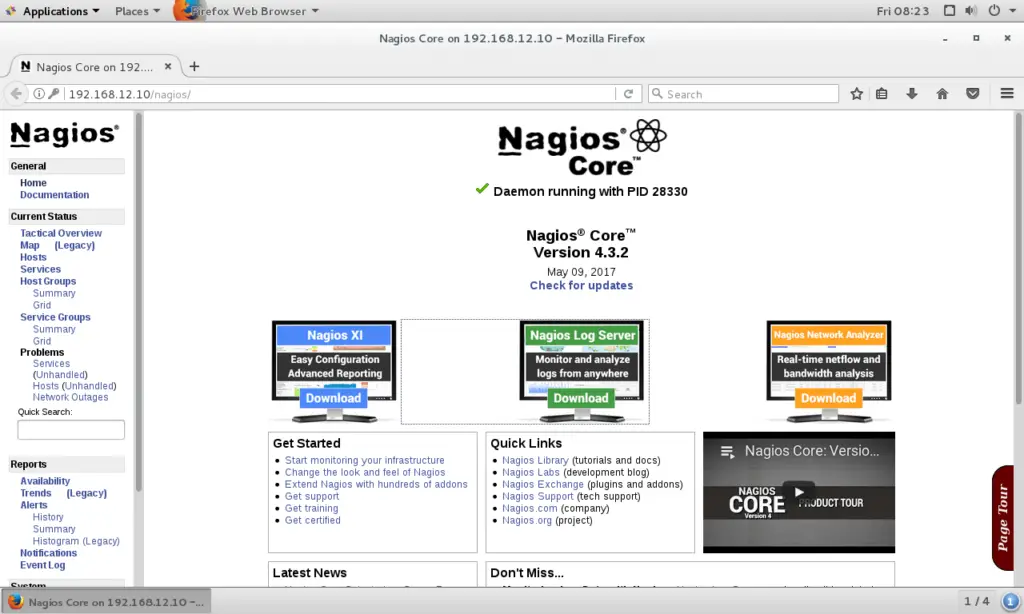
Task: Click the key permissions icon in address bar
Action: click(x=54, y=93)
